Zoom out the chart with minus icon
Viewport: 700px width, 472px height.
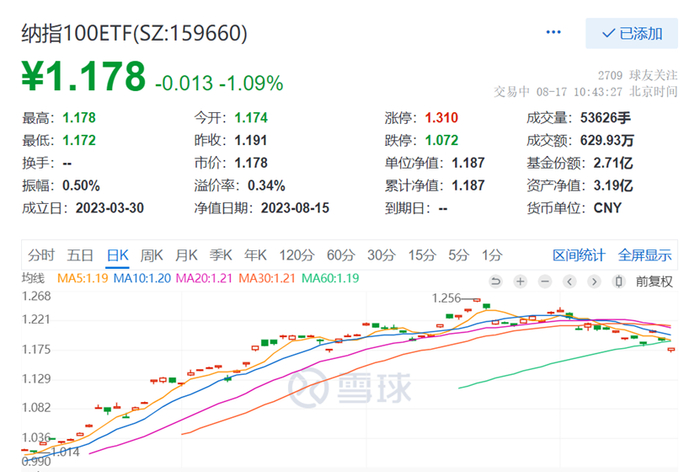point(545,281)
